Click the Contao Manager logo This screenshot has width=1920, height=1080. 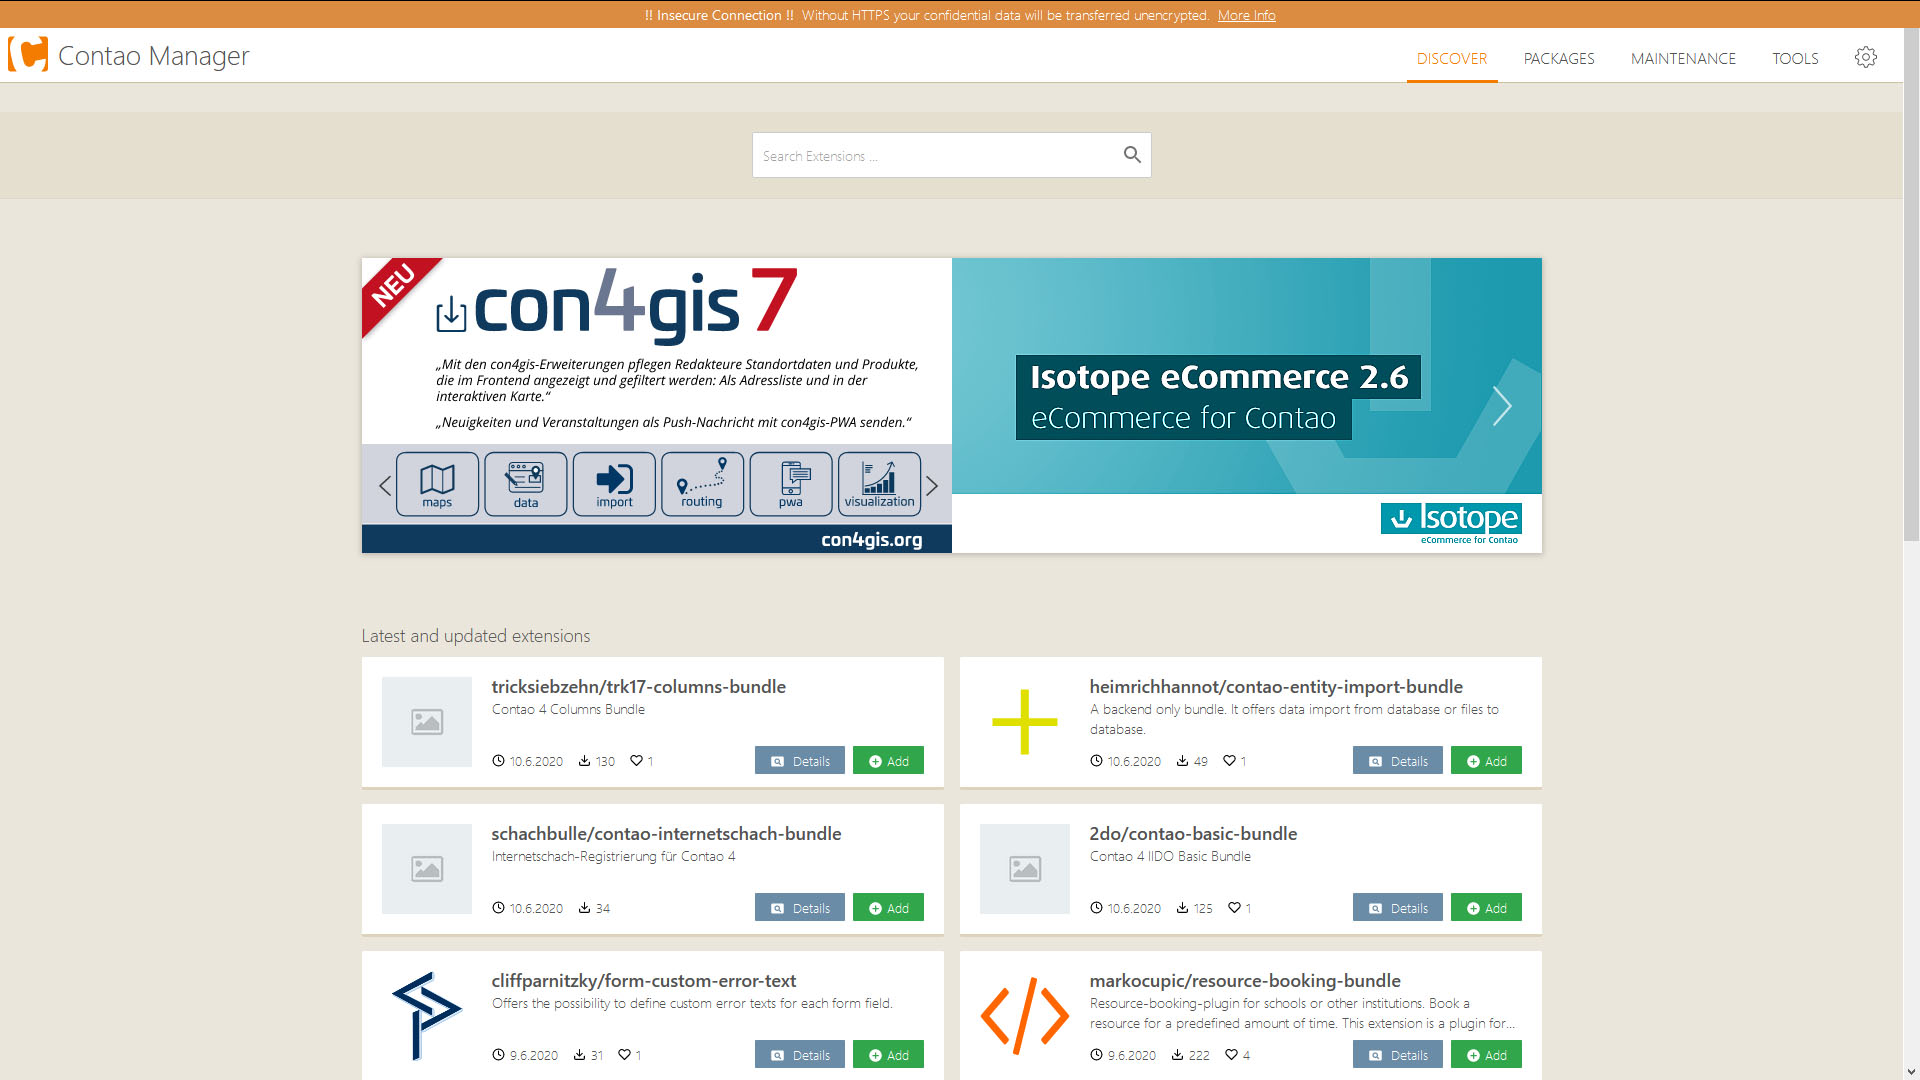(28, 54)
